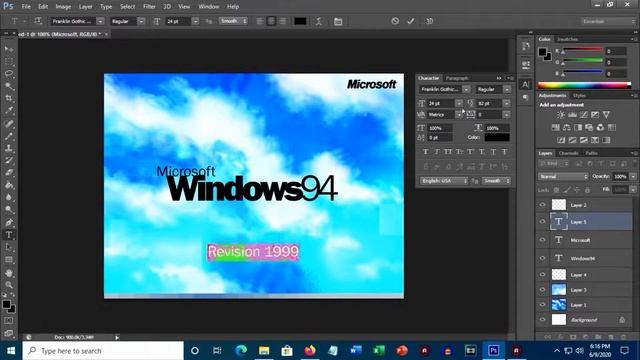The width and height of the screenshot is (640, 360).
Task: Open File Explorer from the taskbar
Action: coord(264,350)
